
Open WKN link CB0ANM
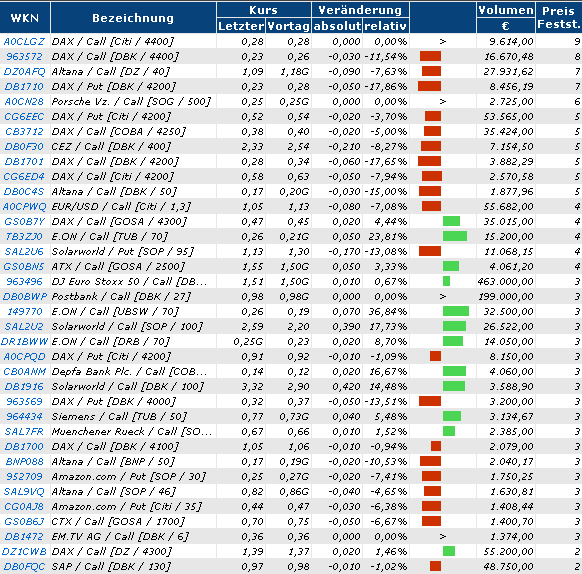coord(24,372)
